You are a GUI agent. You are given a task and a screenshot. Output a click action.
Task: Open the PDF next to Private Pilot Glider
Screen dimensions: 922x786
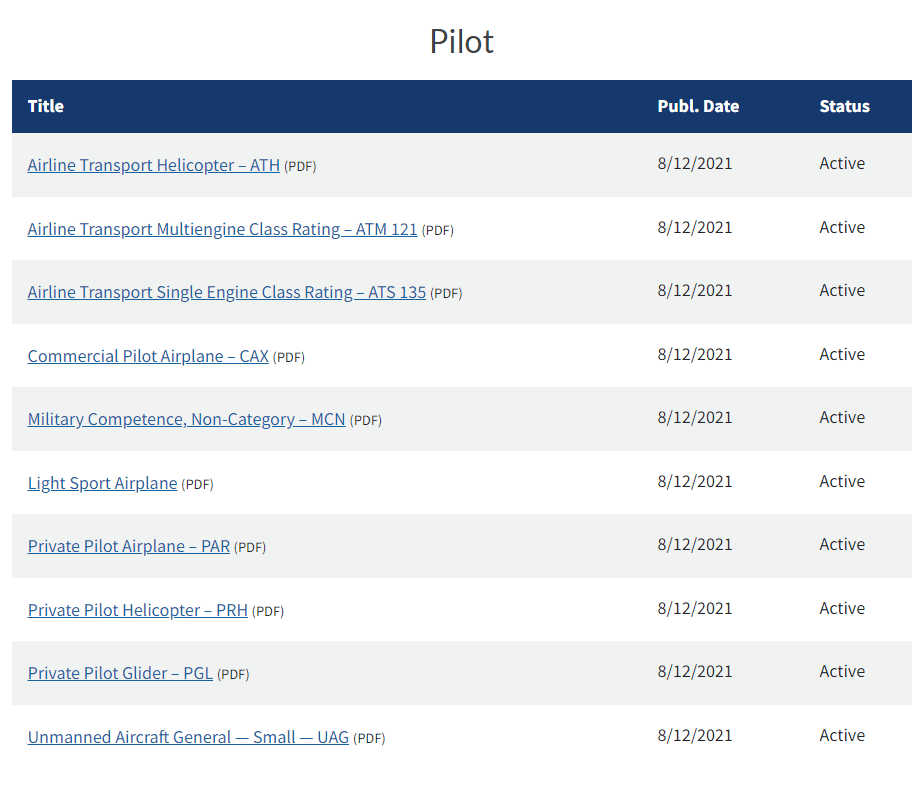[233, 674]
